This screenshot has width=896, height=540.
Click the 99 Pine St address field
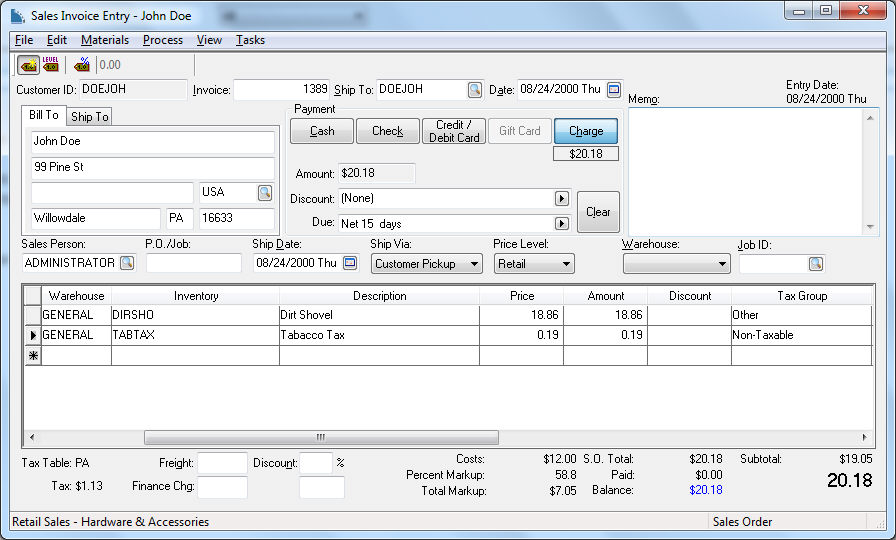point(153,167)
